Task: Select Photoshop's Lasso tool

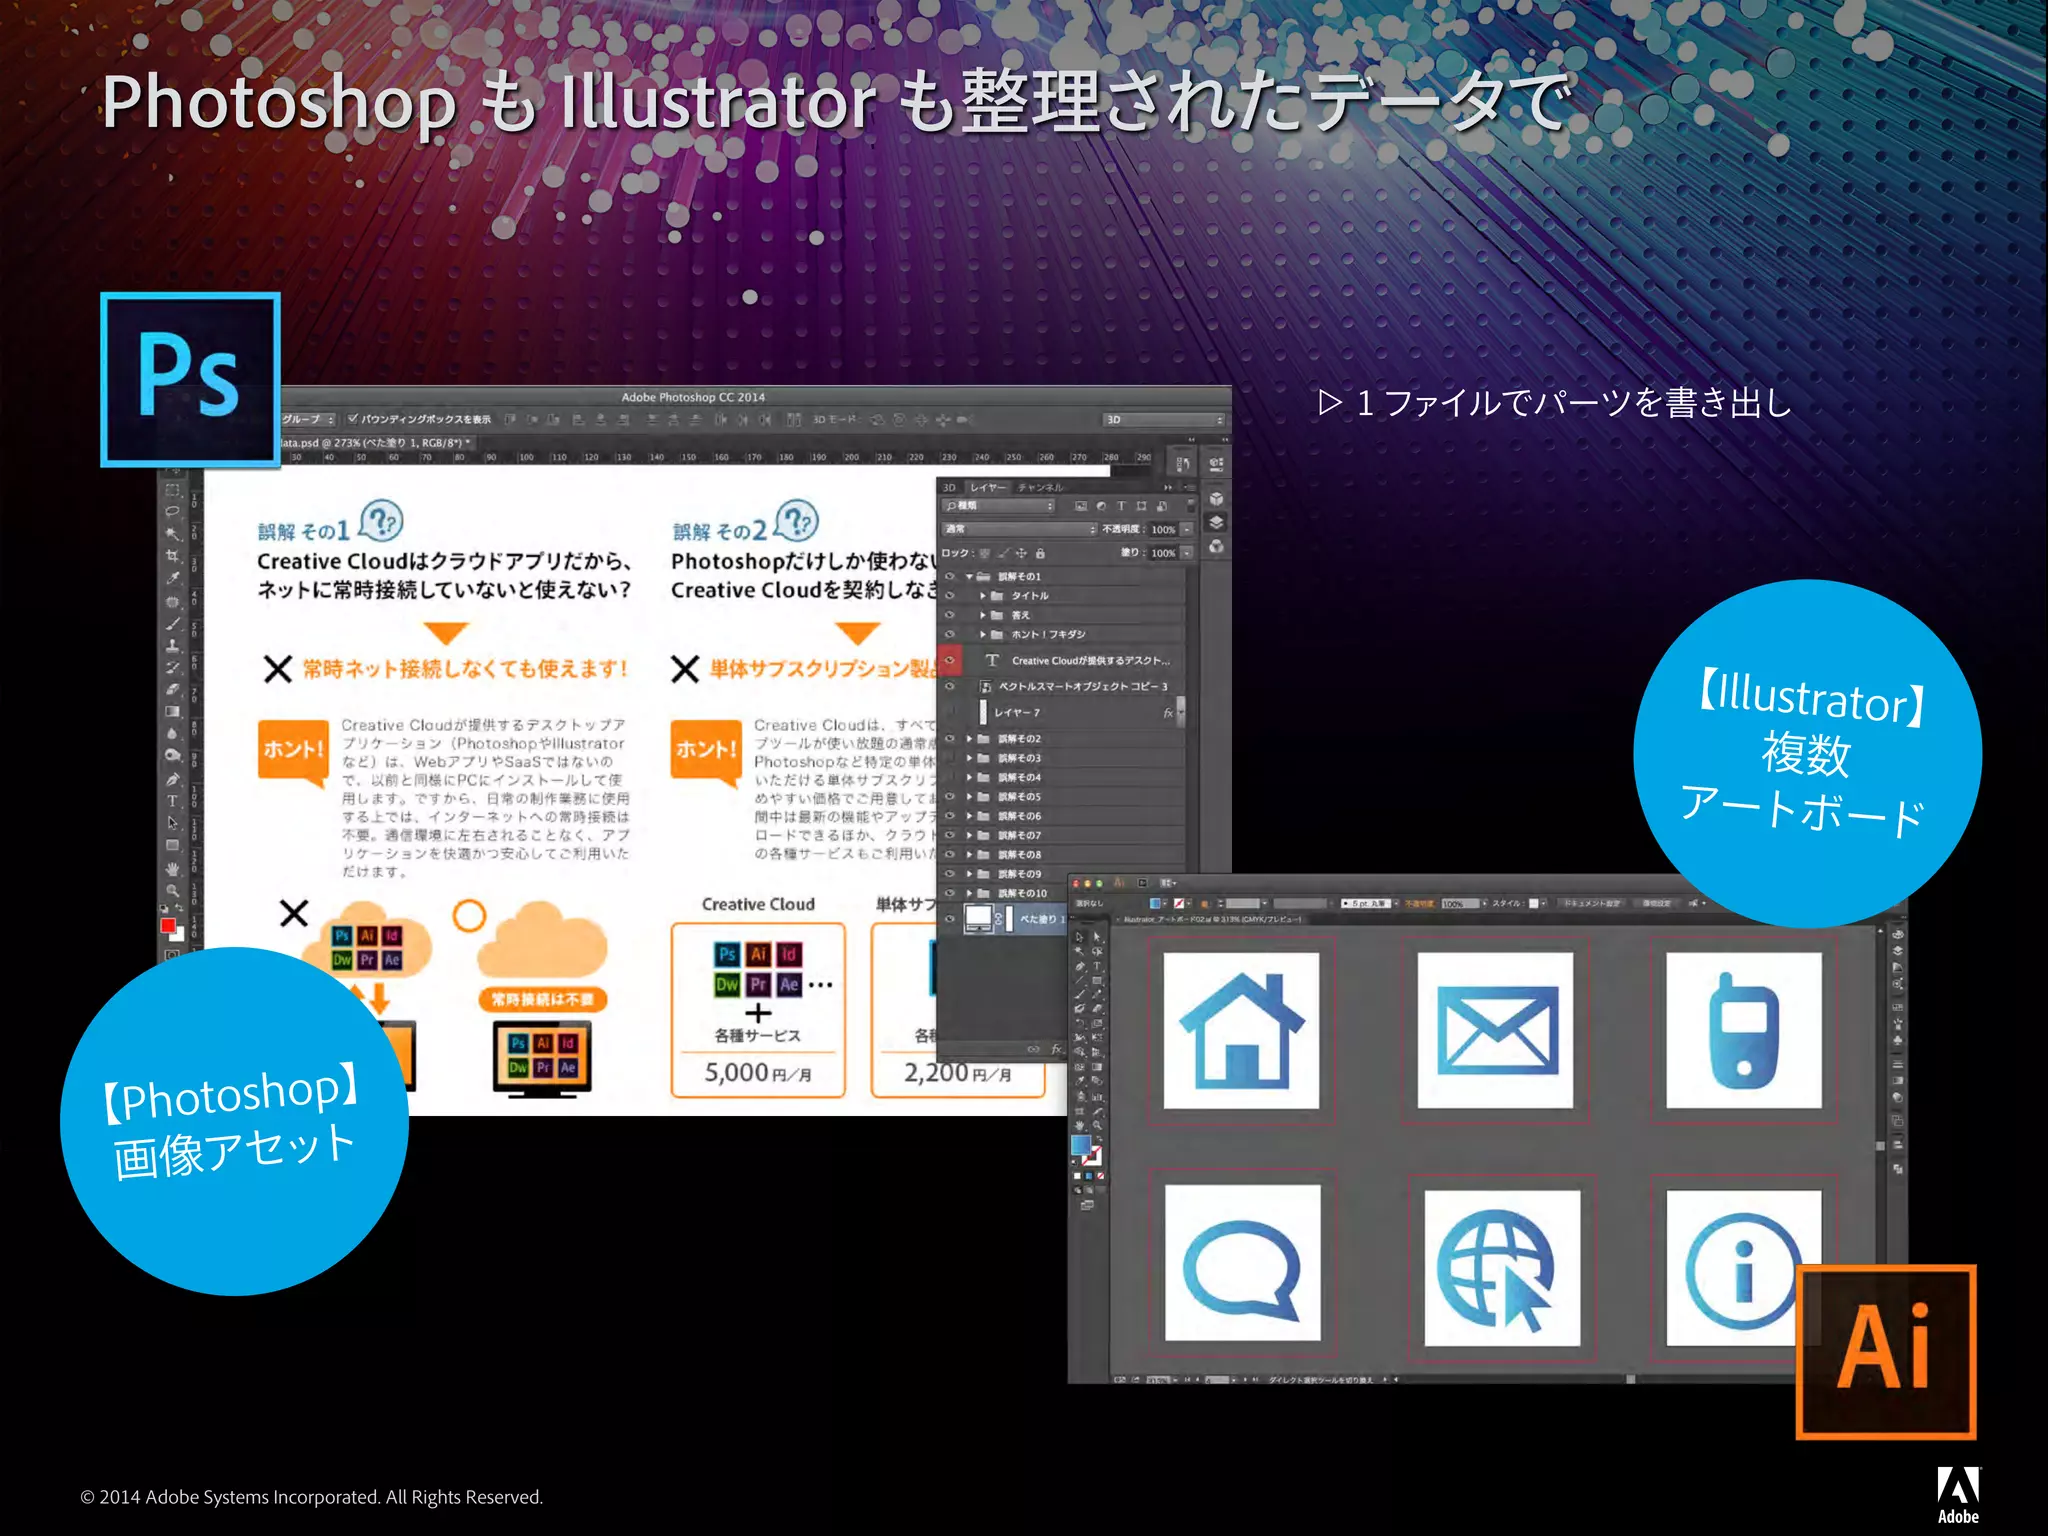Action: pyautogui.click(x=172, y=511)
